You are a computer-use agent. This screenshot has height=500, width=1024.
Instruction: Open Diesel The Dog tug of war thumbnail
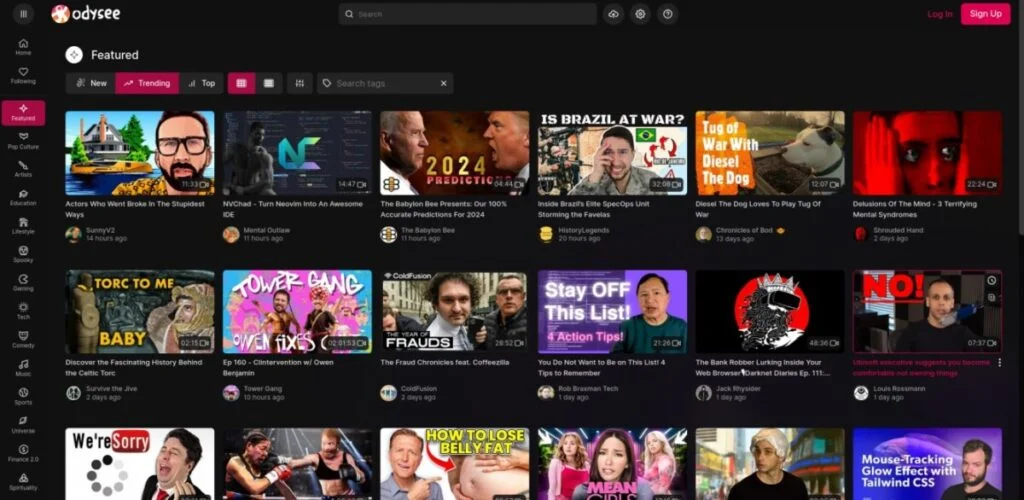click(x=770, y=153)
